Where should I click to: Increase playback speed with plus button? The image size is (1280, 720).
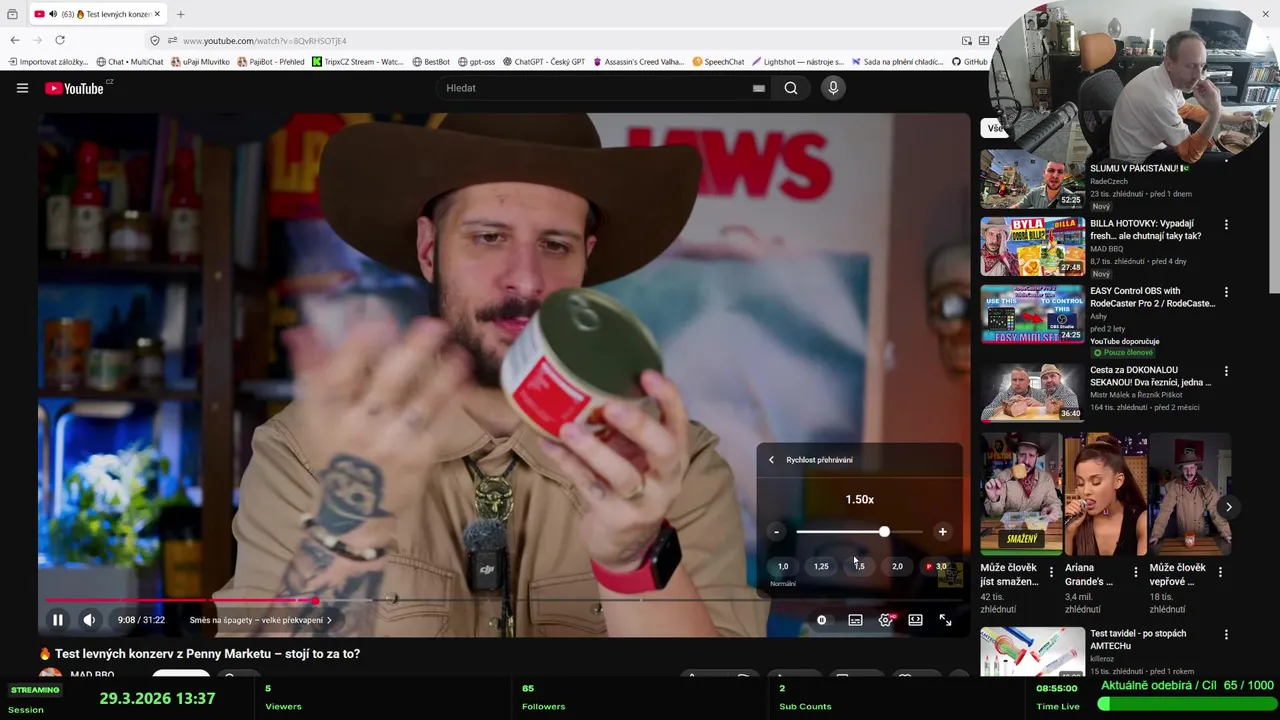point(942,532)
